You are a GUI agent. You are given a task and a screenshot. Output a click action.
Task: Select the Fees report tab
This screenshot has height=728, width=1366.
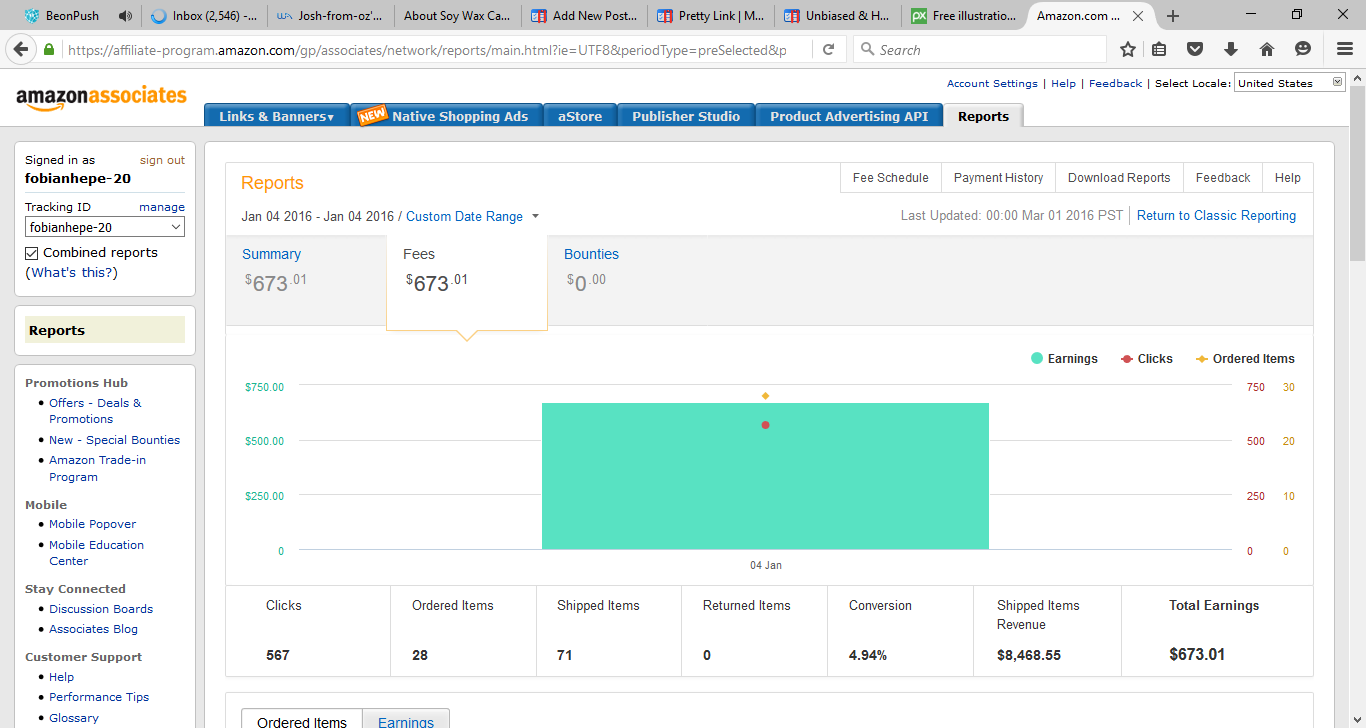pos(467,282)
